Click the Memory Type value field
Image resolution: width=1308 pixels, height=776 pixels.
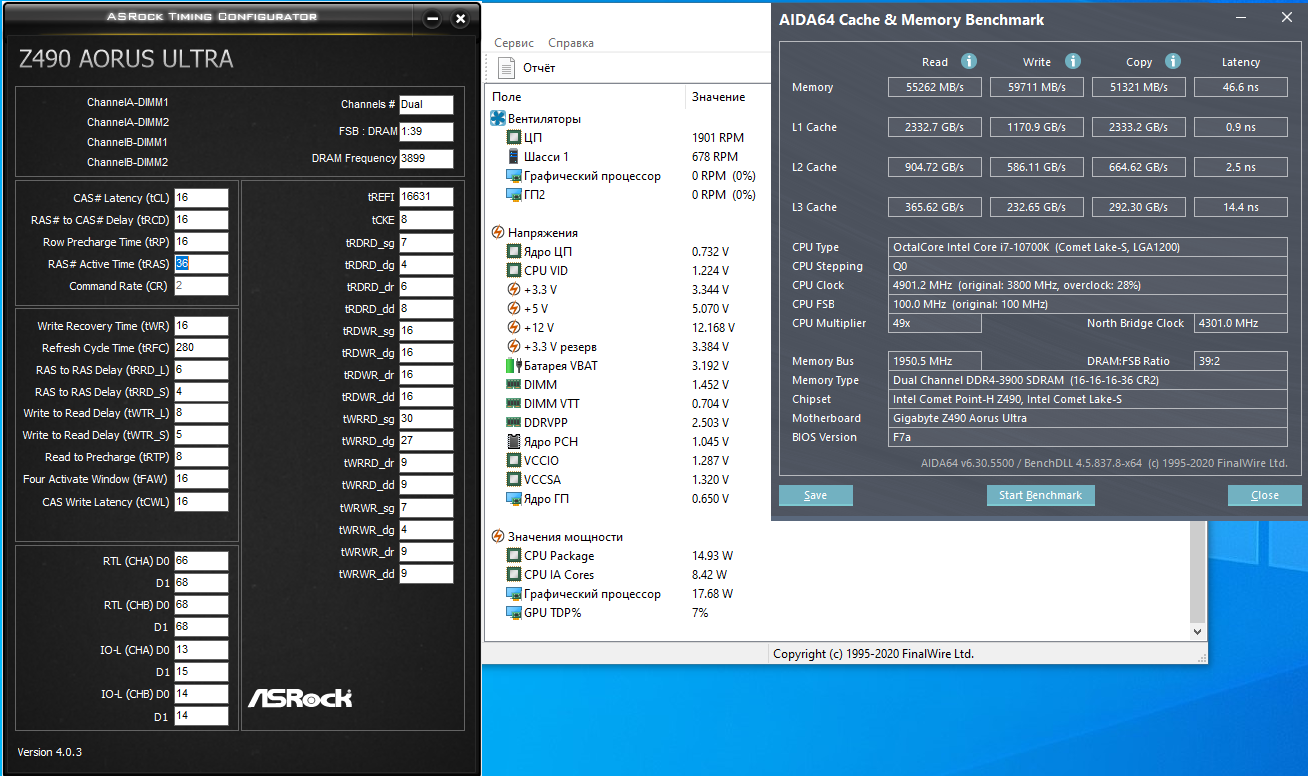point(1089,380)
